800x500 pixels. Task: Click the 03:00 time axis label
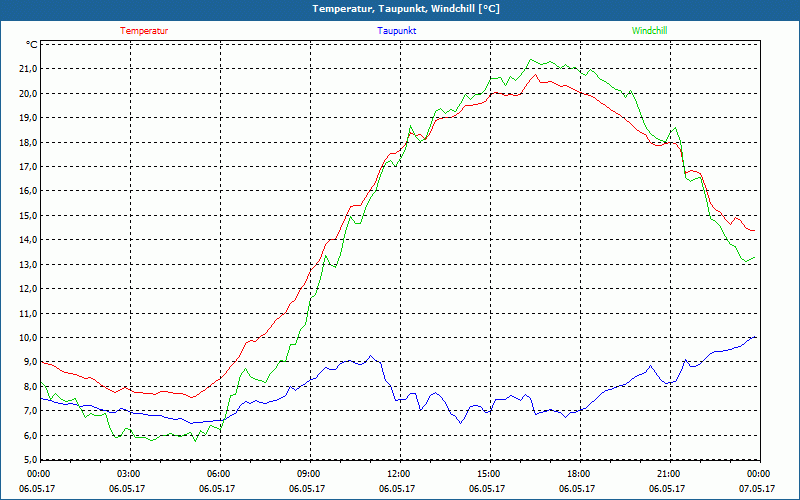(130, 474)
